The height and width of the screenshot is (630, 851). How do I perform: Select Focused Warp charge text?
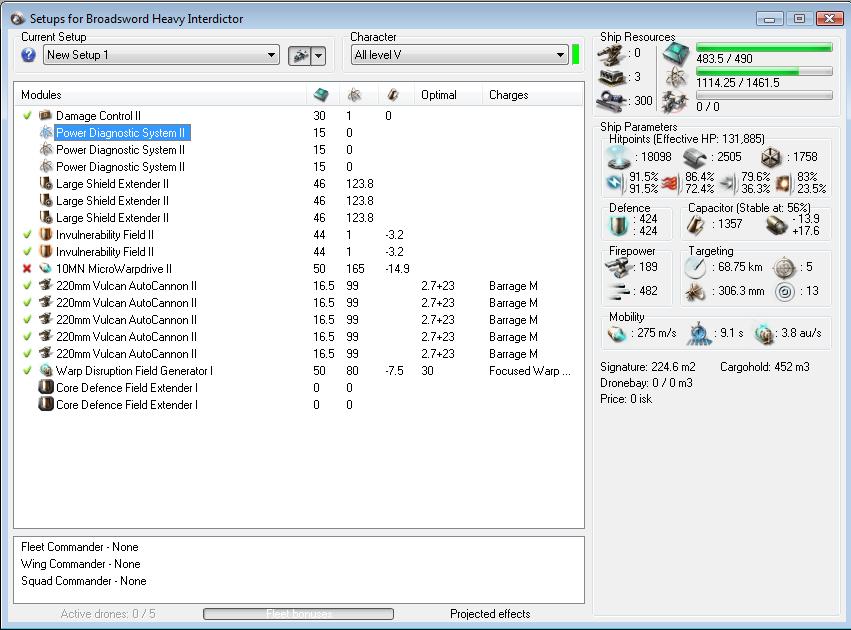[530, 371]
